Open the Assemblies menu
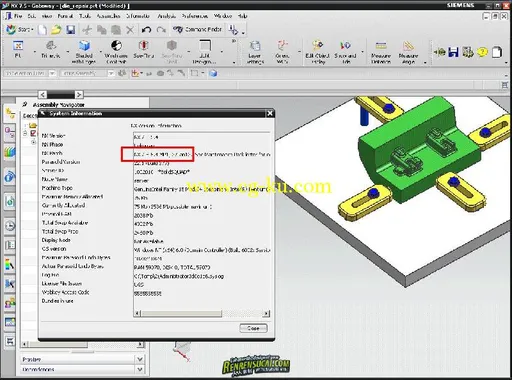The image size is (512, 380). tap(108, 16)
